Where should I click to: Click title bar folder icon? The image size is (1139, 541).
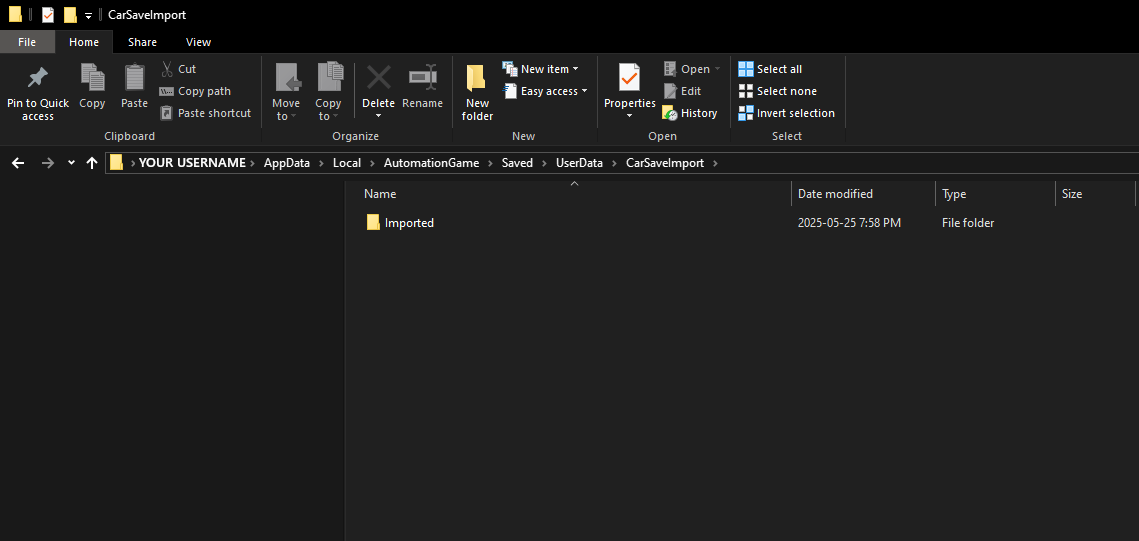pyautogui.click(x=15, y=15)
